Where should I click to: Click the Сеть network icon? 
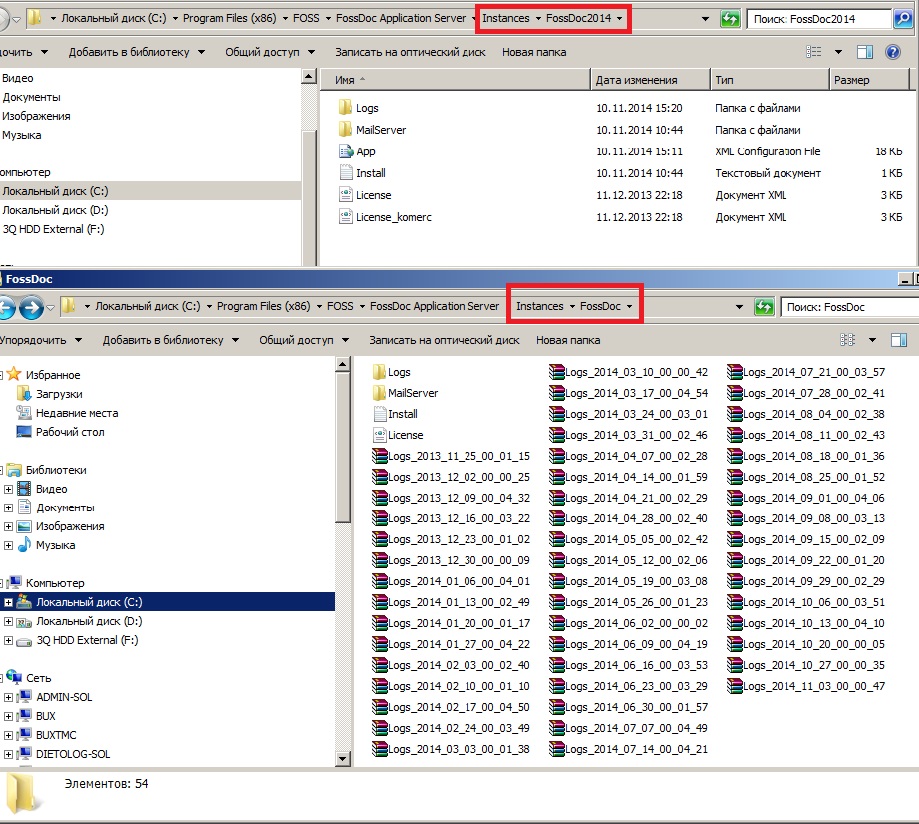point(14,677)
